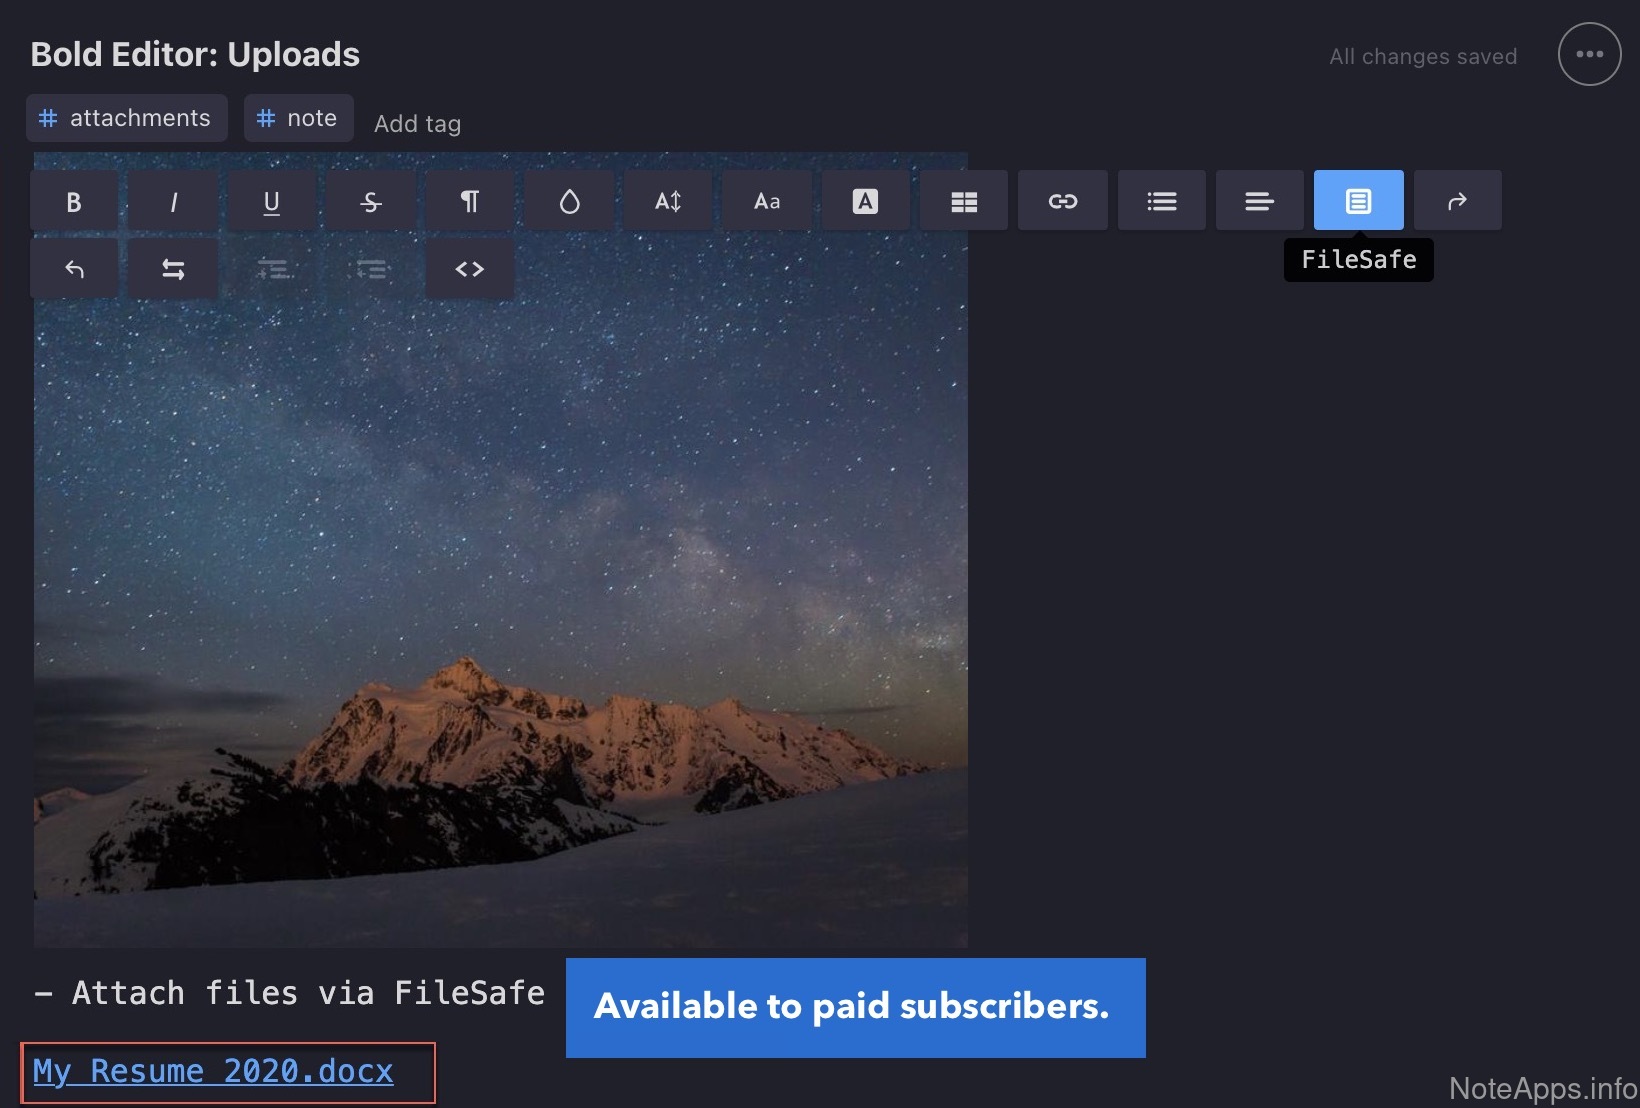Open font family Aa dropdown

(767, 202)
